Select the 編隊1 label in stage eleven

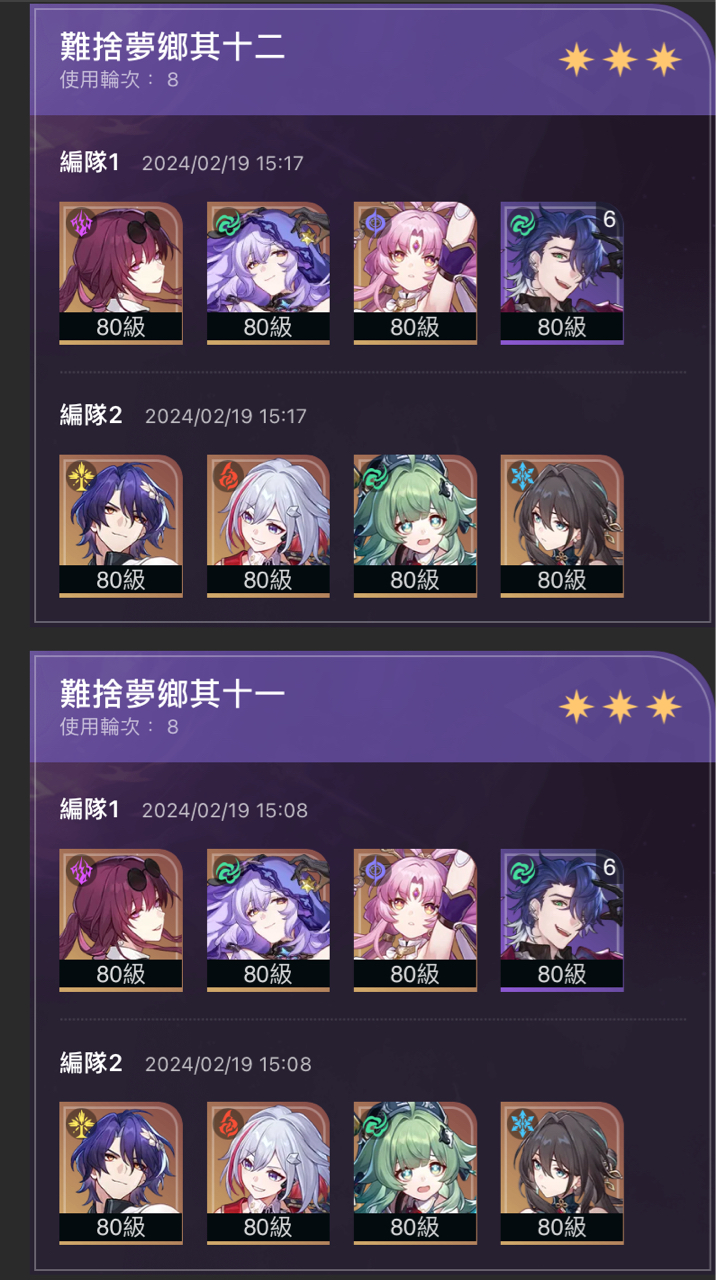click(89, 809)
